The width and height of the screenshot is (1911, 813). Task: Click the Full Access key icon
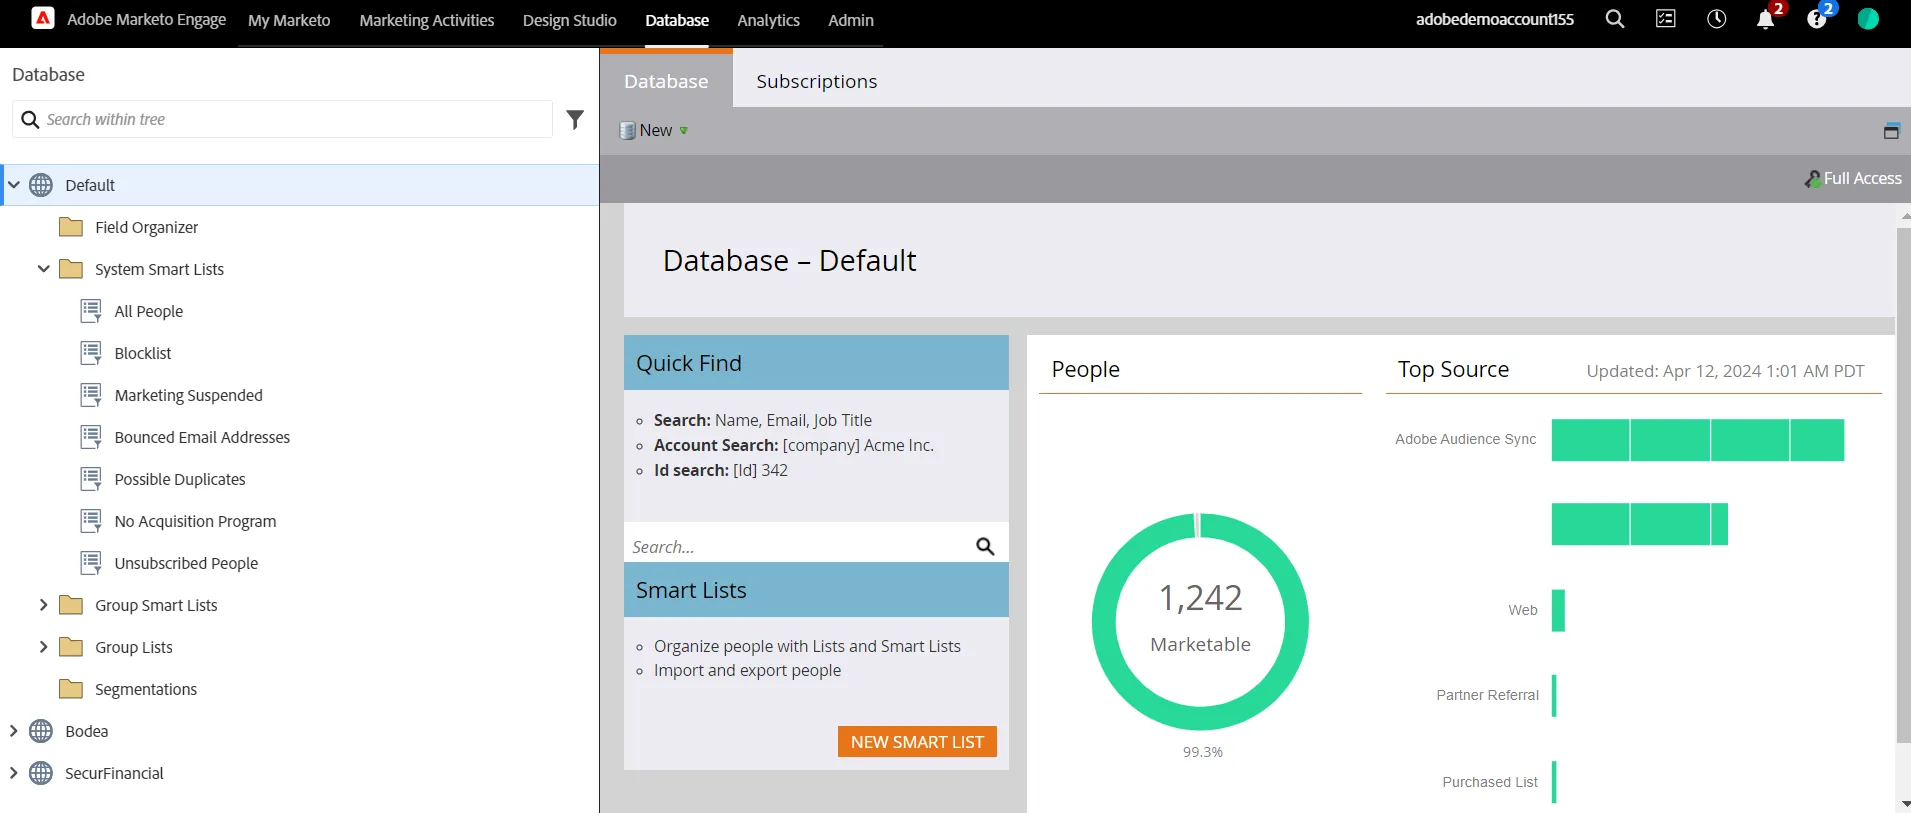(x=1812, y=179)
